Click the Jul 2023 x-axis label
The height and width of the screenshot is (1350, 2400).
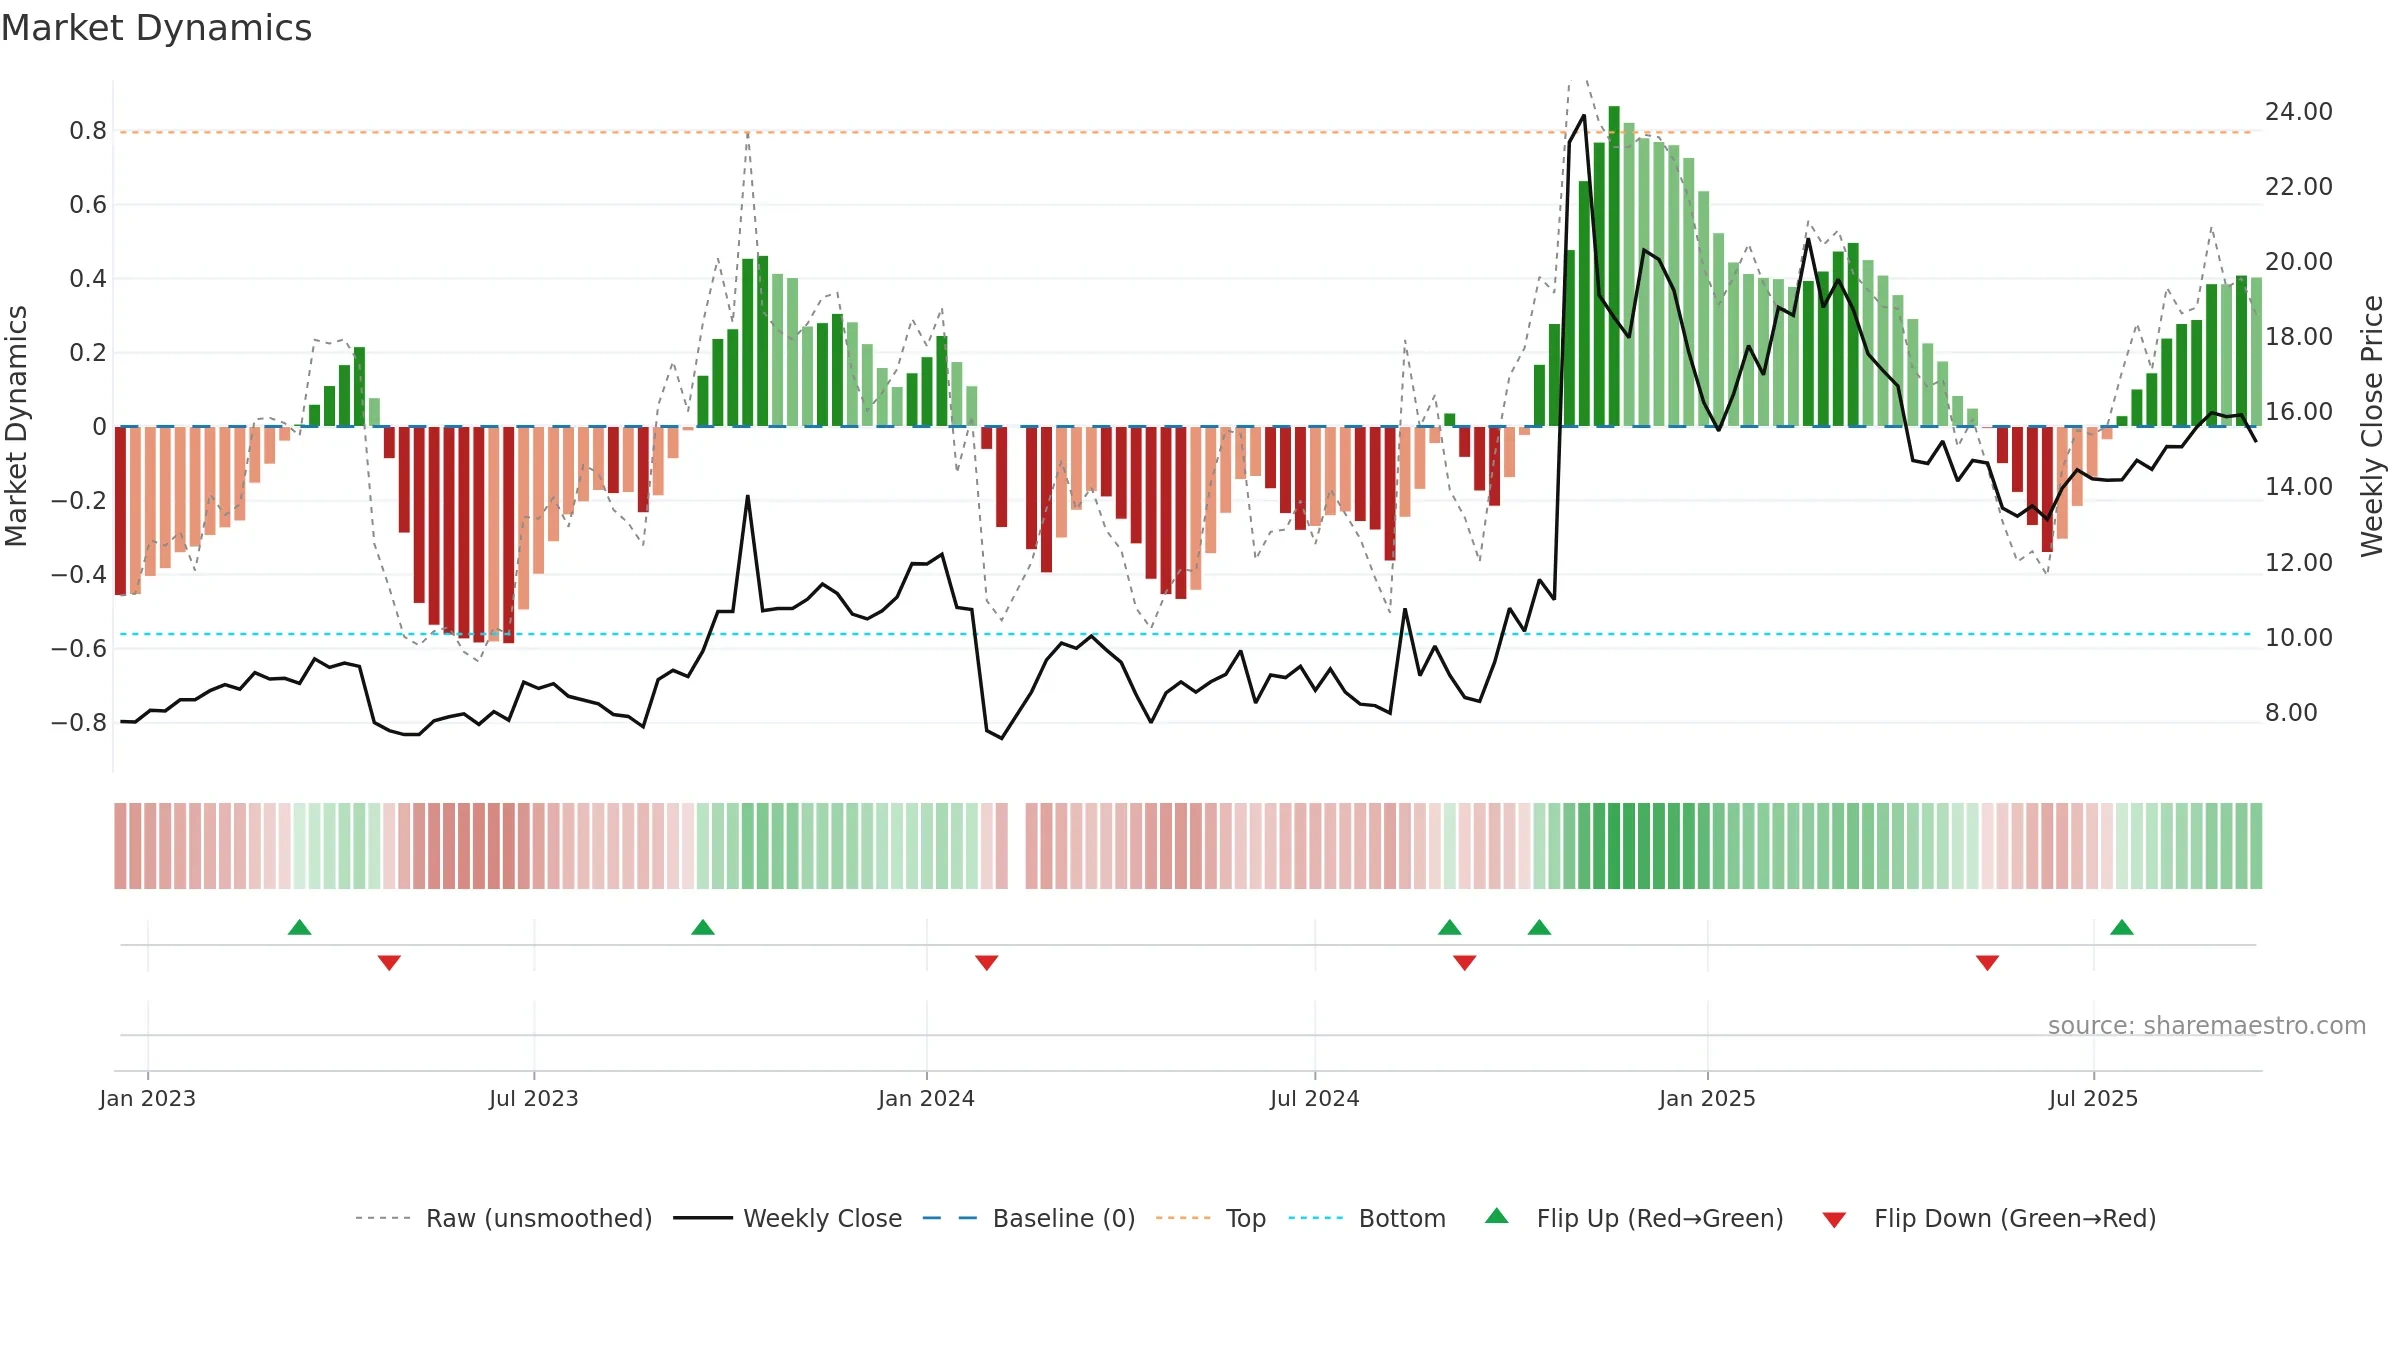534,1098
